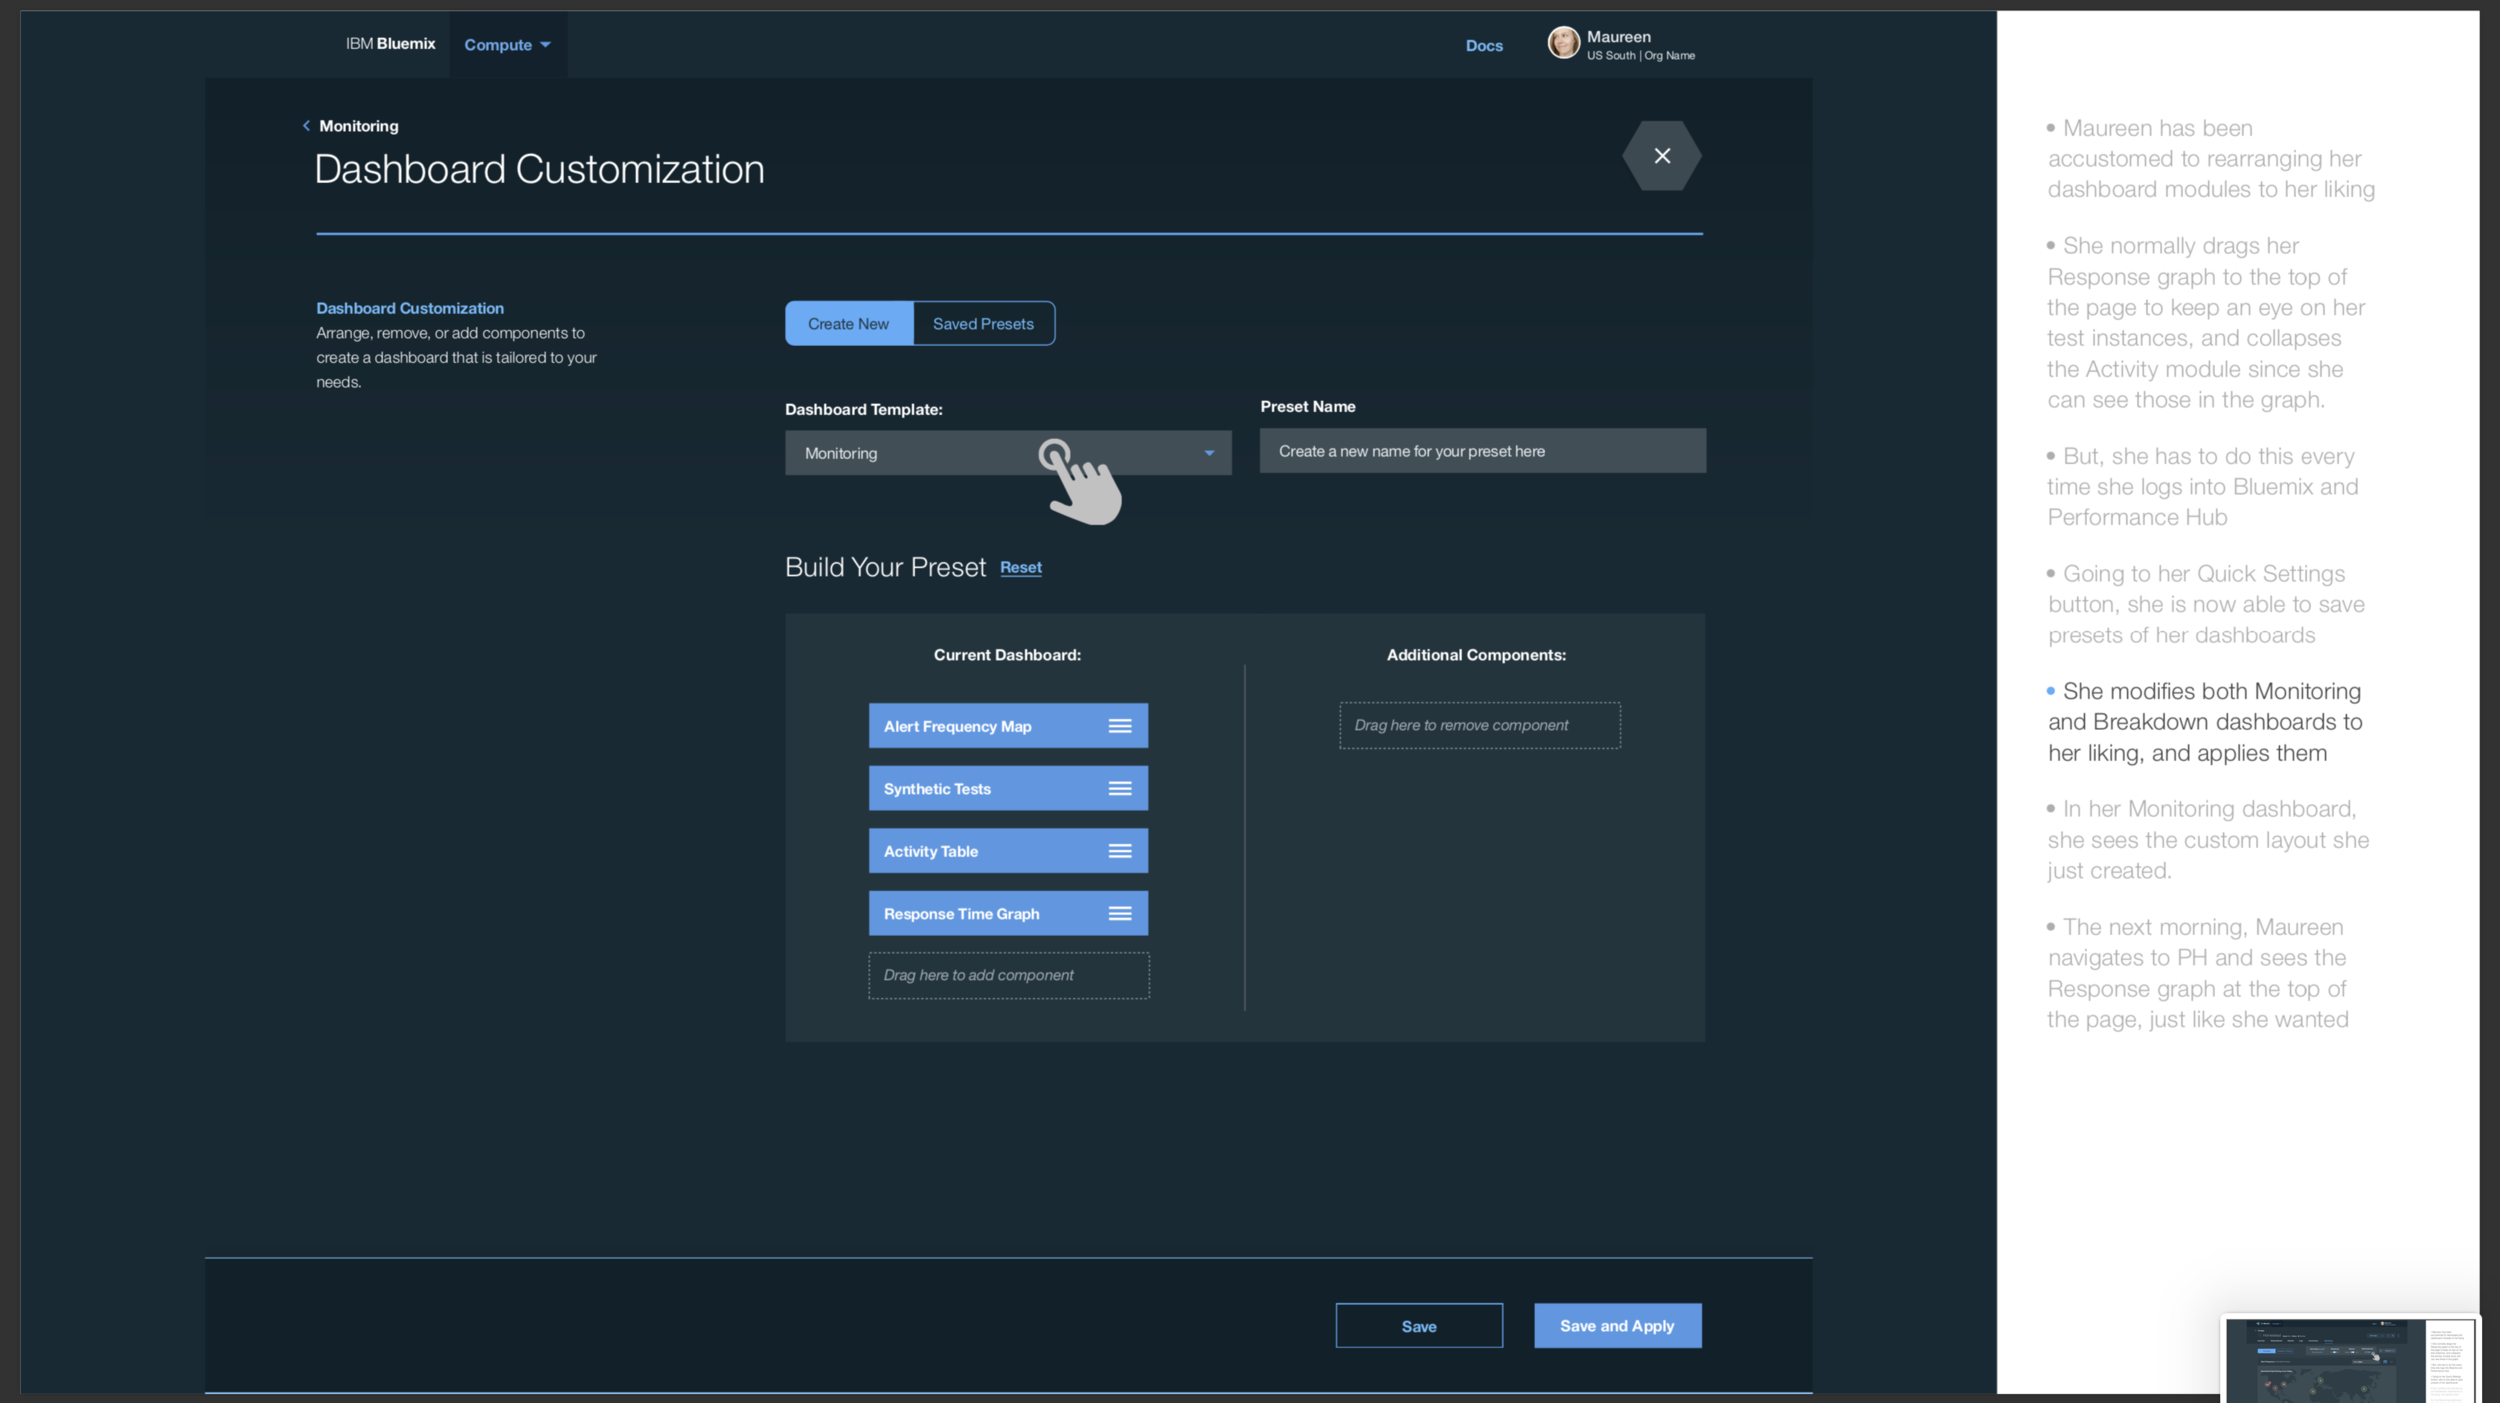Switch to Saved Presets toggle option
Viewport: 2500px width, 1403px height.
pyautogui.click(x=983, y=324)
